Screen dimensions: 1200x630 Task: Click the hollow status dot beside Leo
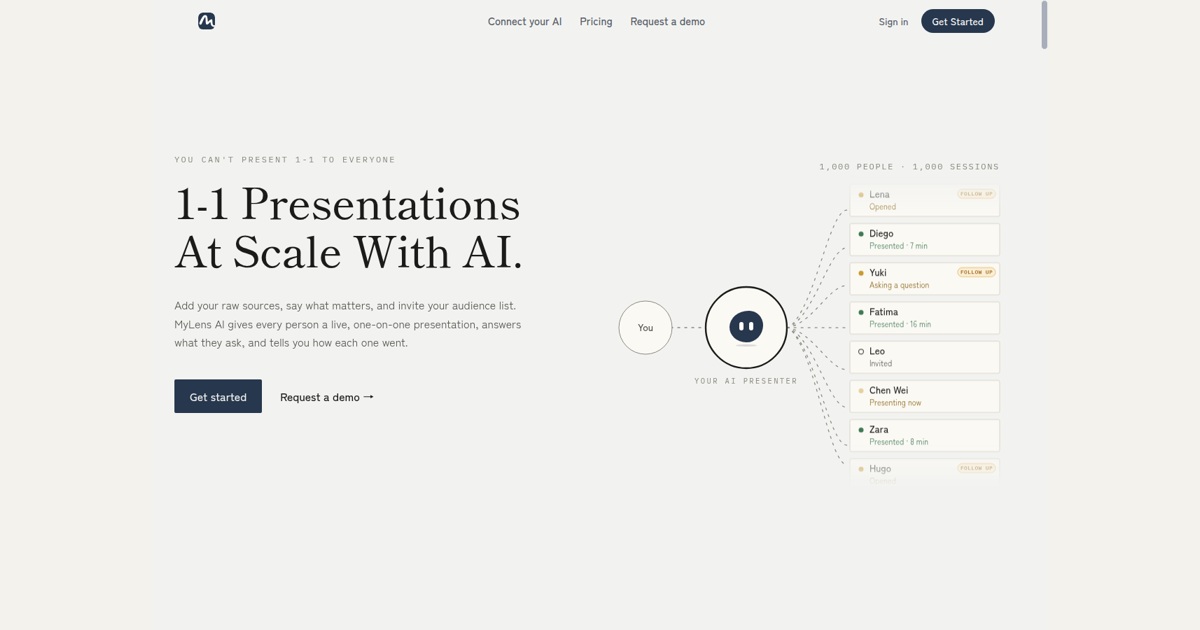pos(861,351)
